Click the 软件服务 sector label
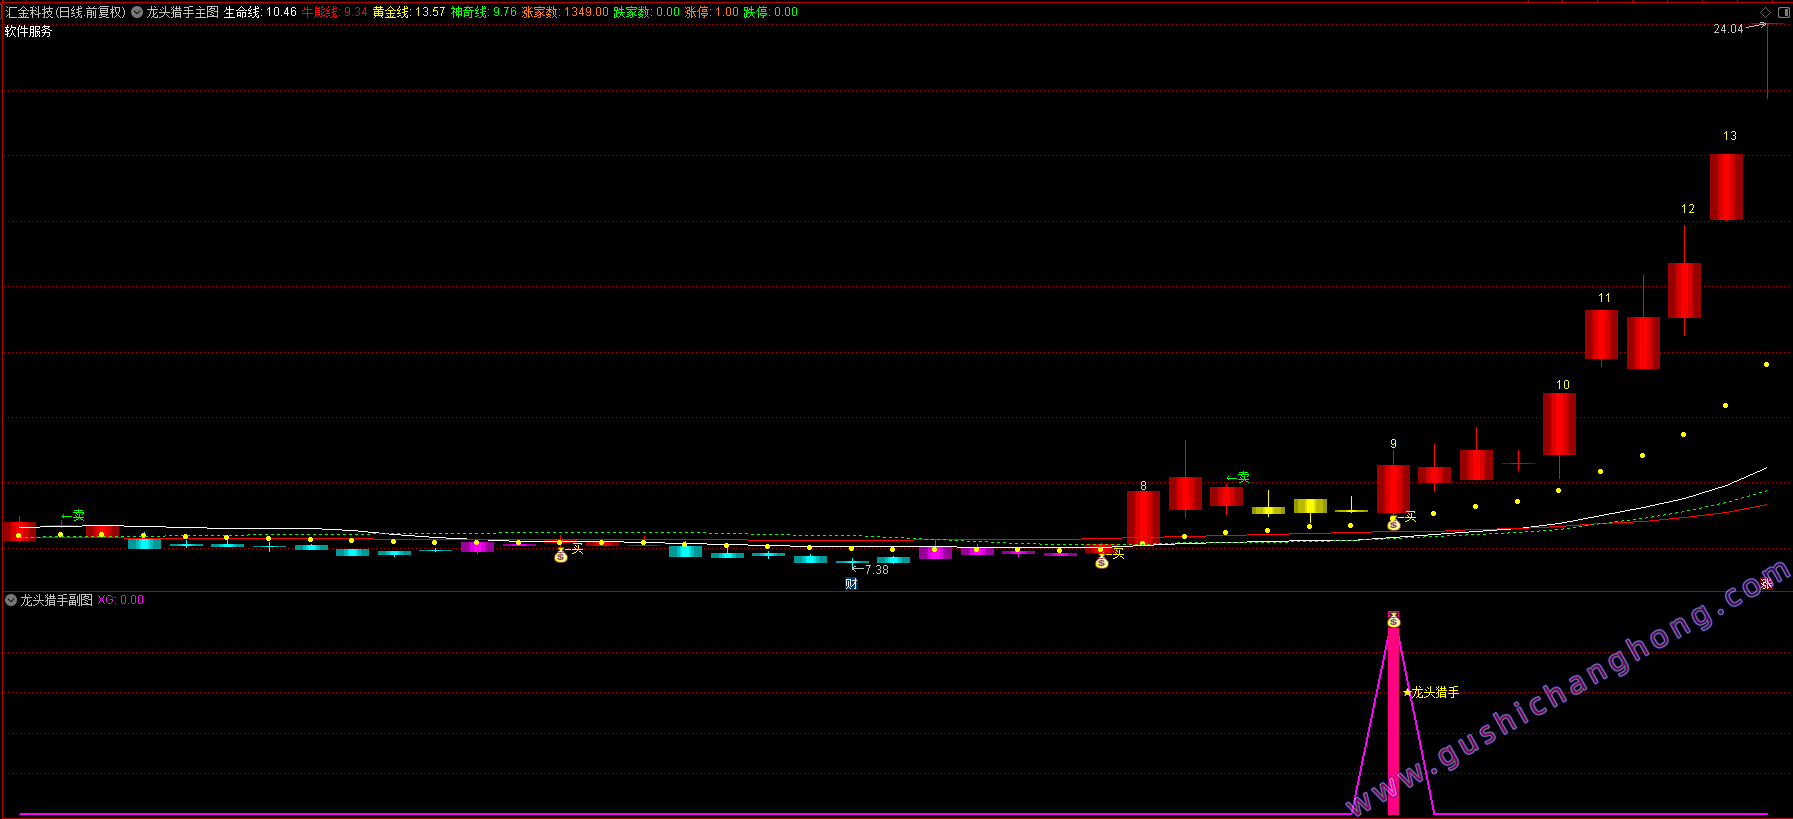The width and height of the screenshot is (1793, 819). pyautogui.click(x=29, y=32)
